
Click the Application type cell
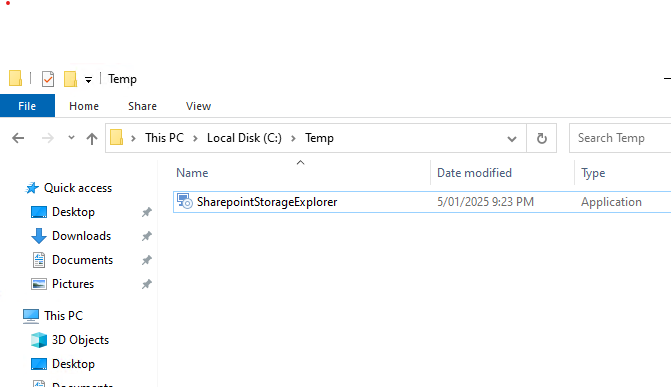point(611,202)
